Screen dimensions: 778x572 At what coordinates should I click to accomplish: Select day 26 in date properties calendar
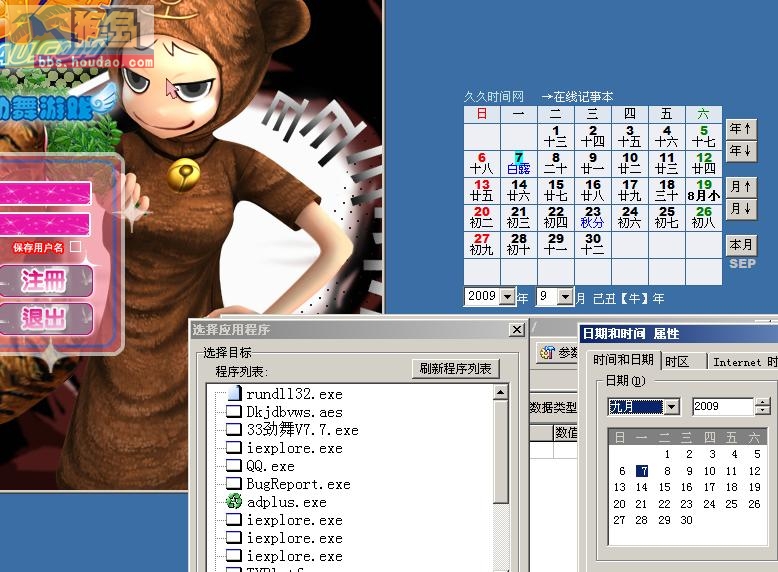(x=755, y=504)
